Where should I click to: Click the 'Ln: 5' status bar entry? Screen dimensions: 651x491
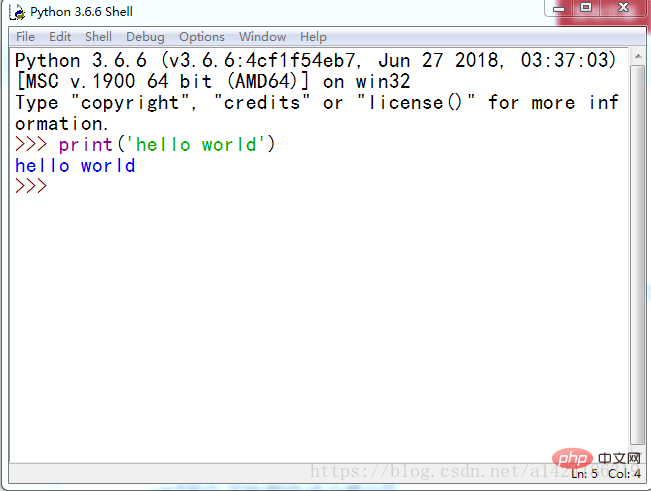(584, 474)
